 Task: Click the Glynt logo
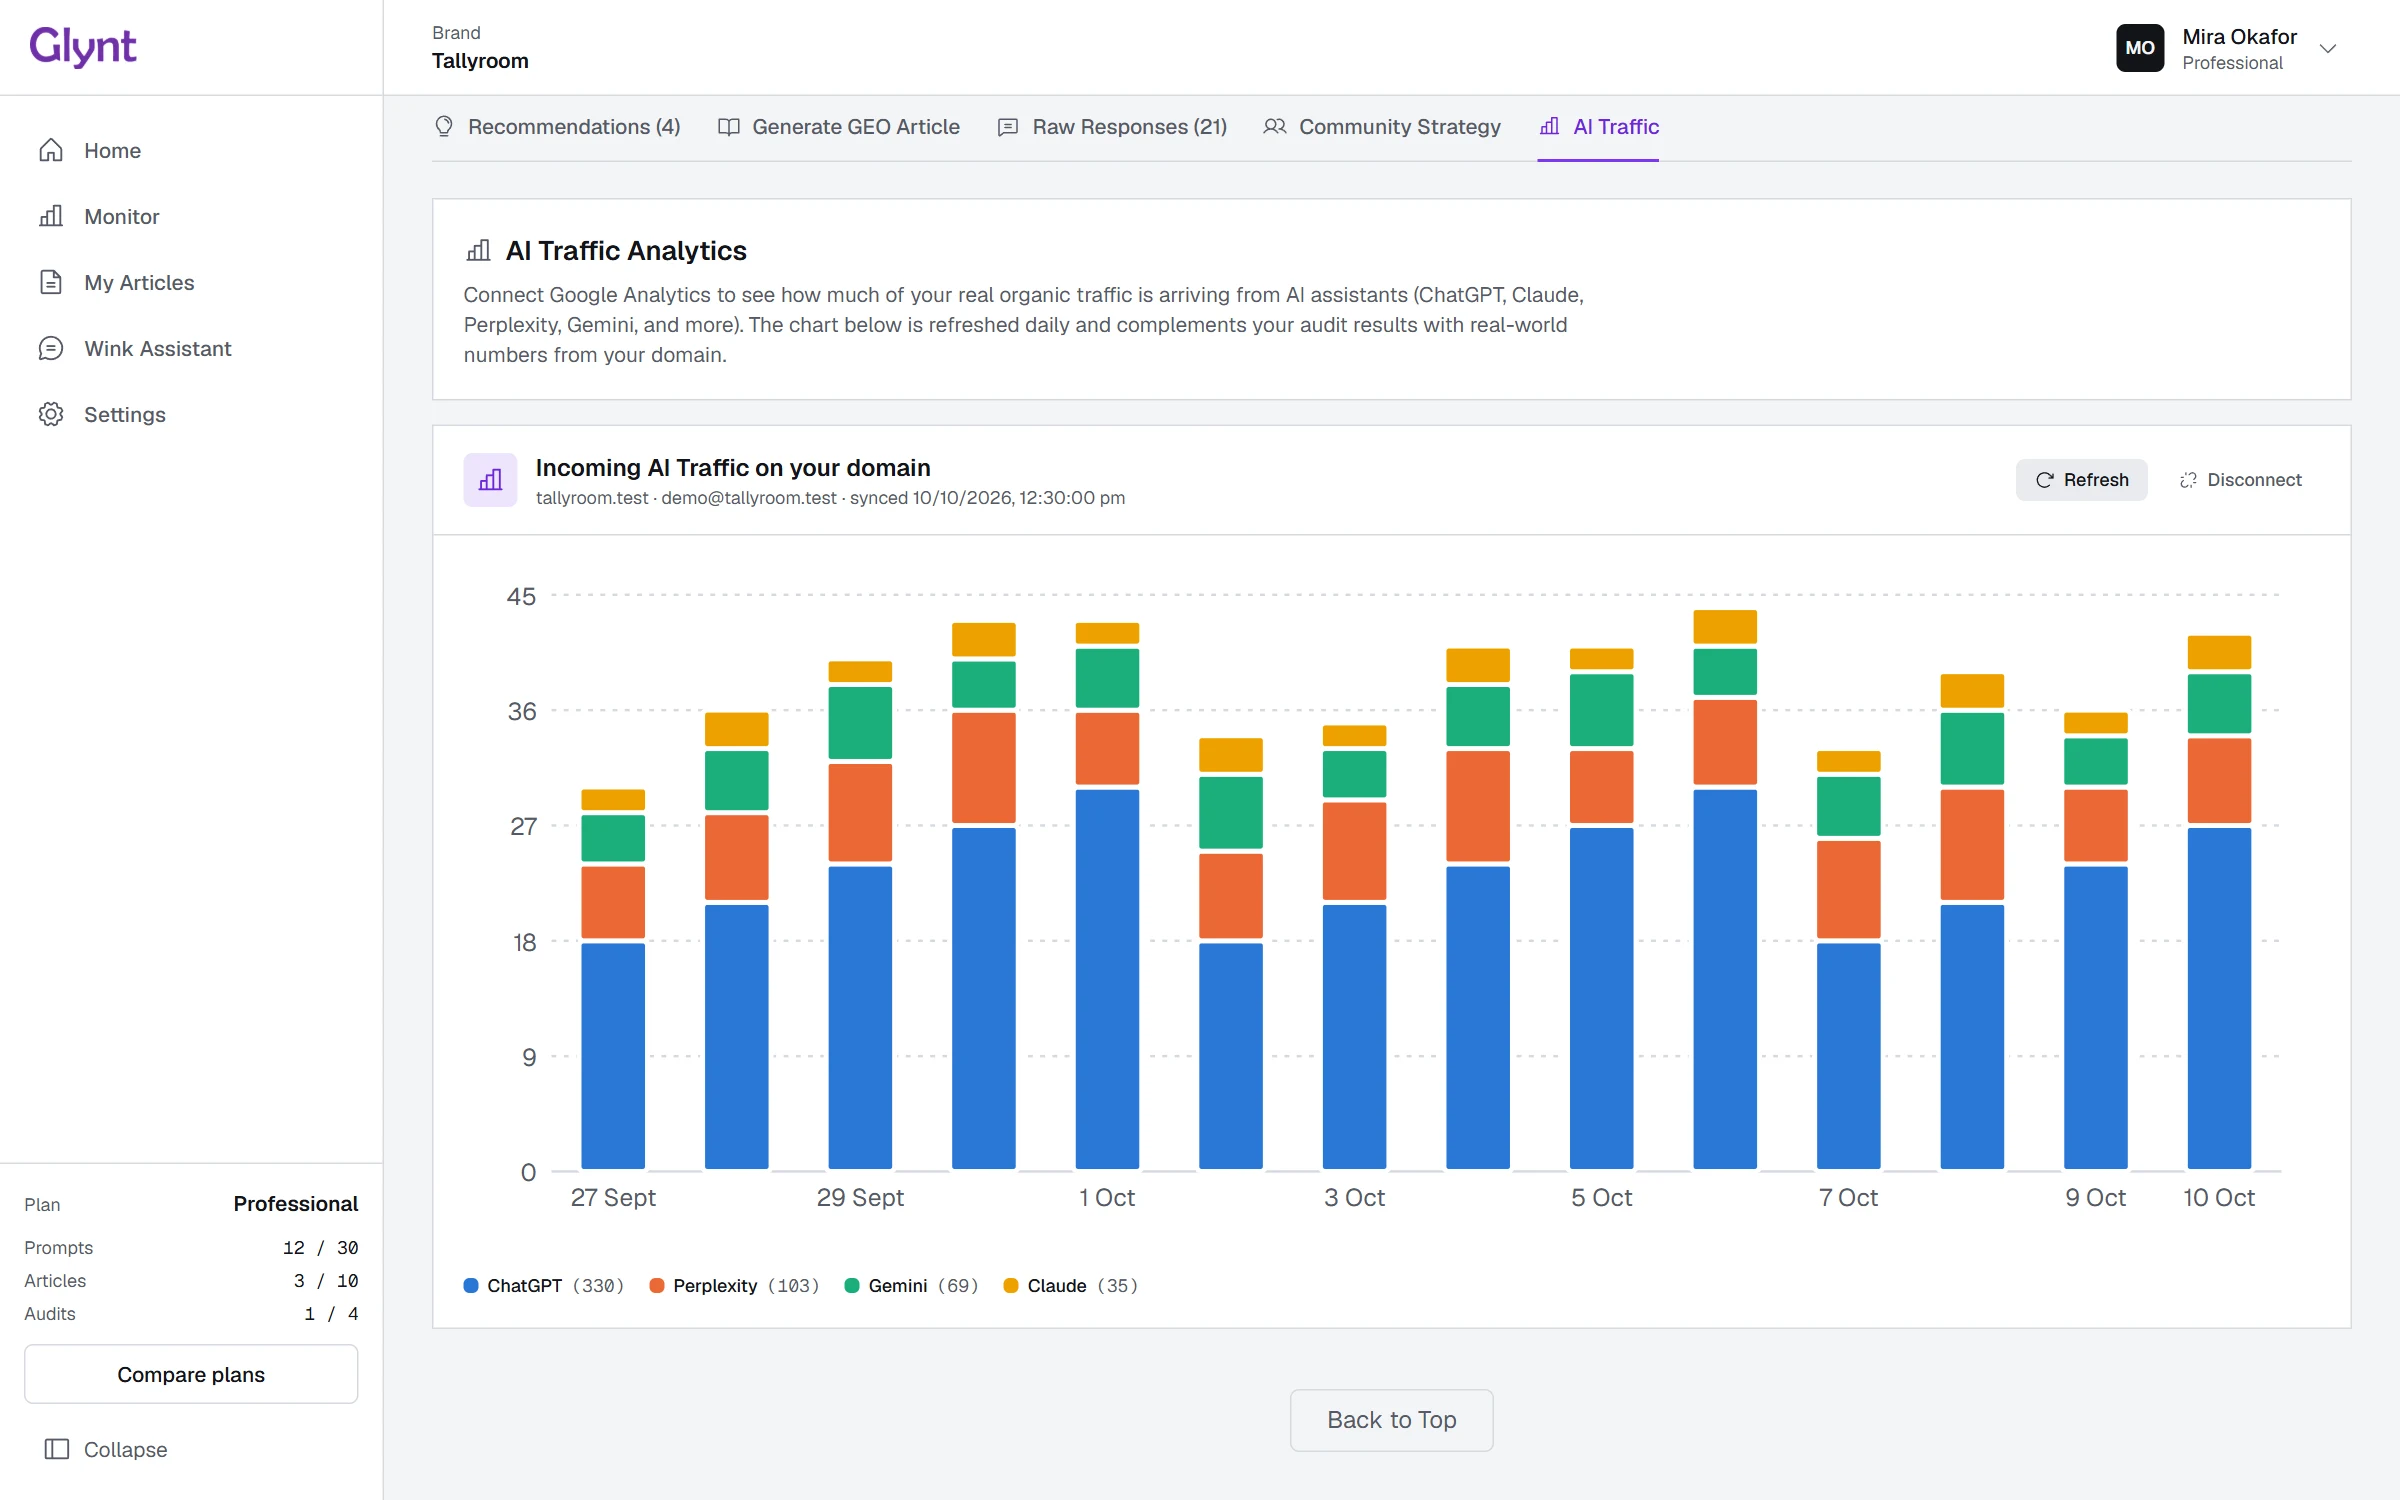pos(82,47)
